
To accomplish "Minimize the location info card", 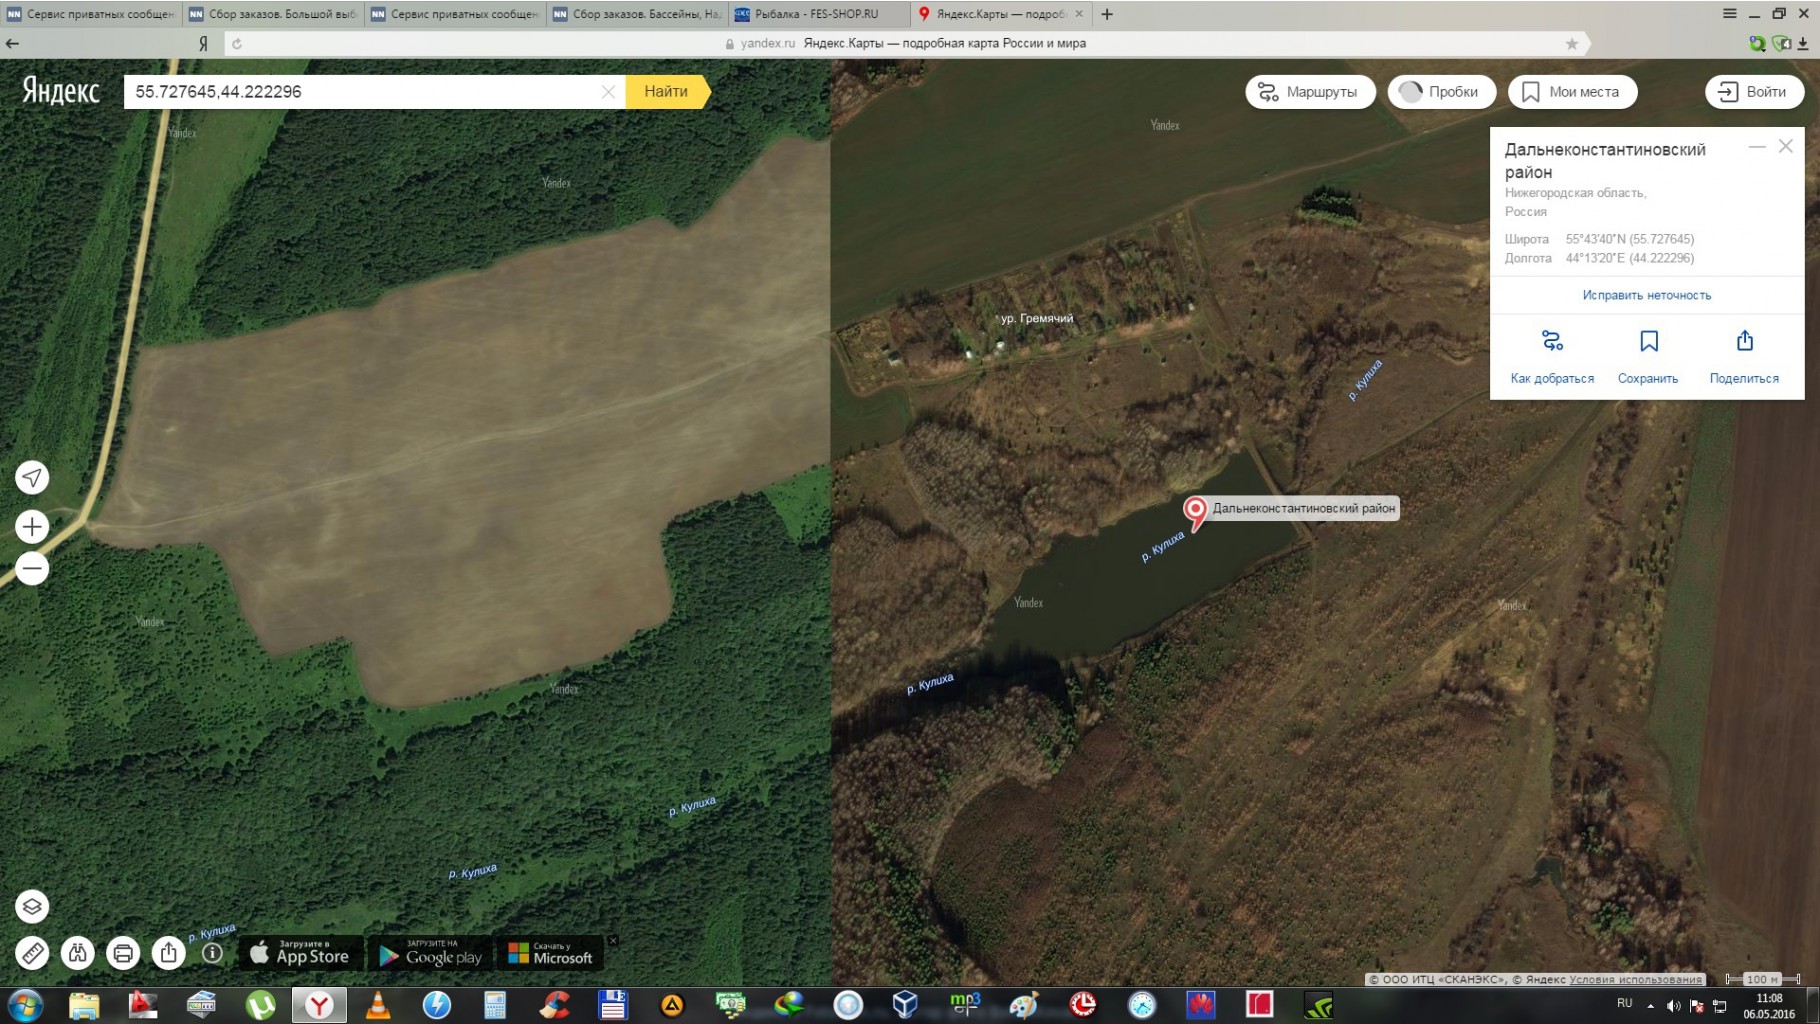I will click(1757, 147).
